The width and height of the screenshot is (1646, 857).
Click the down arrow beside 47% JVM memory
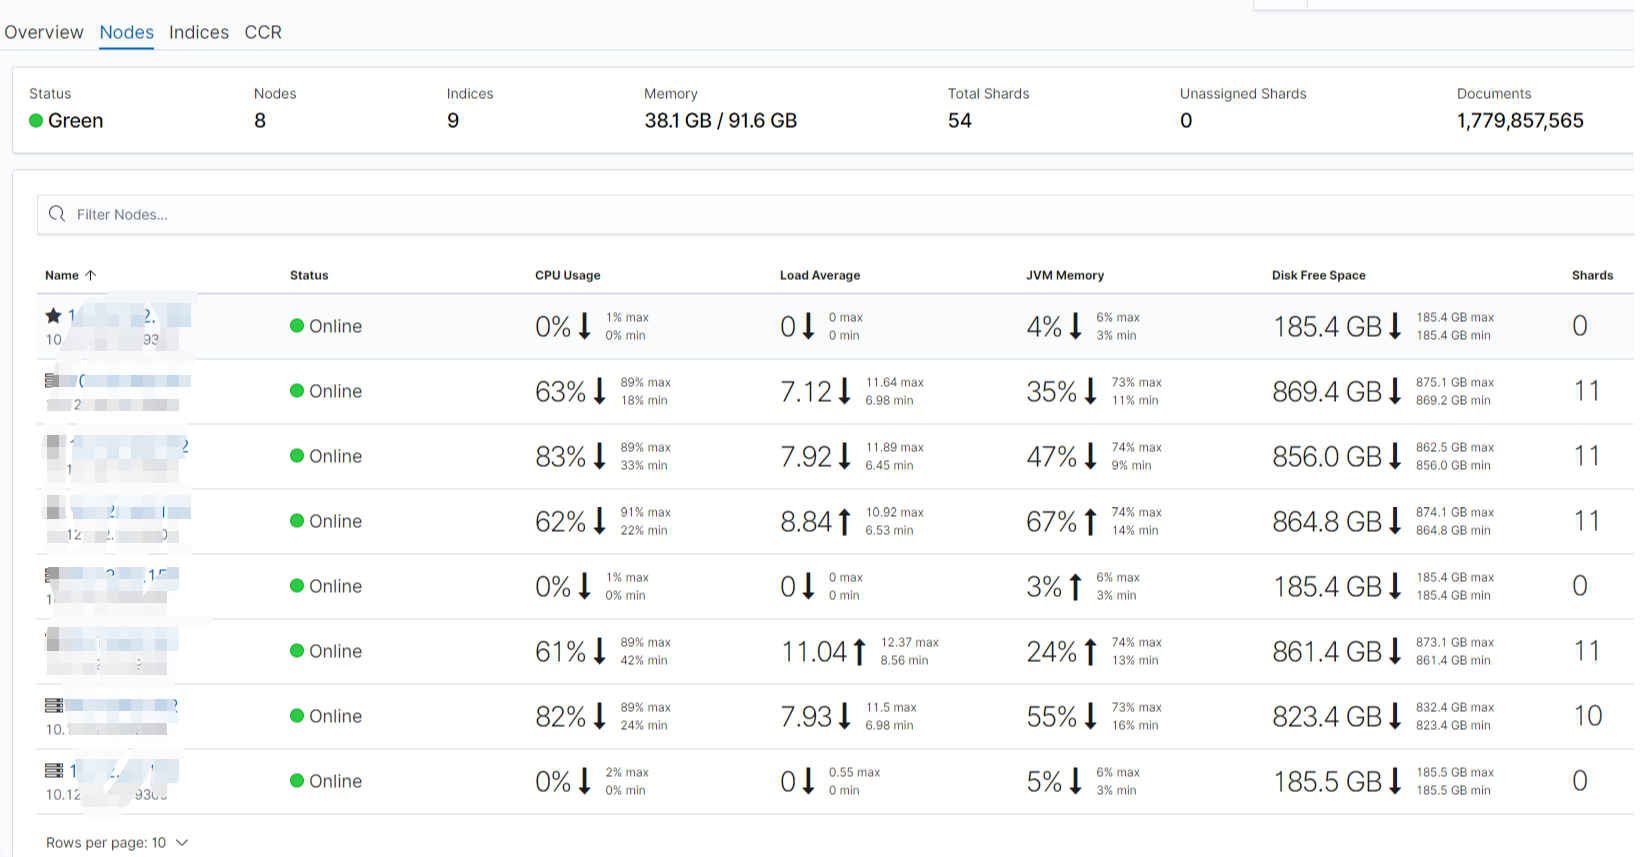click(x=1090, y=456)
